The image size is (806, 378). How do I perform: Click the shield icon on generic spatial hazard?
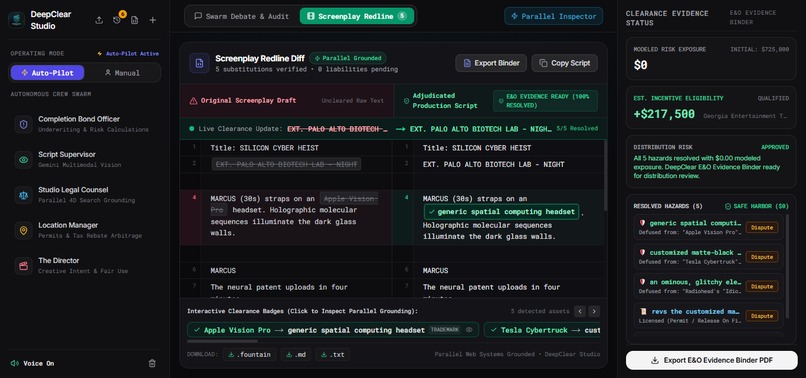coord(642,223)
